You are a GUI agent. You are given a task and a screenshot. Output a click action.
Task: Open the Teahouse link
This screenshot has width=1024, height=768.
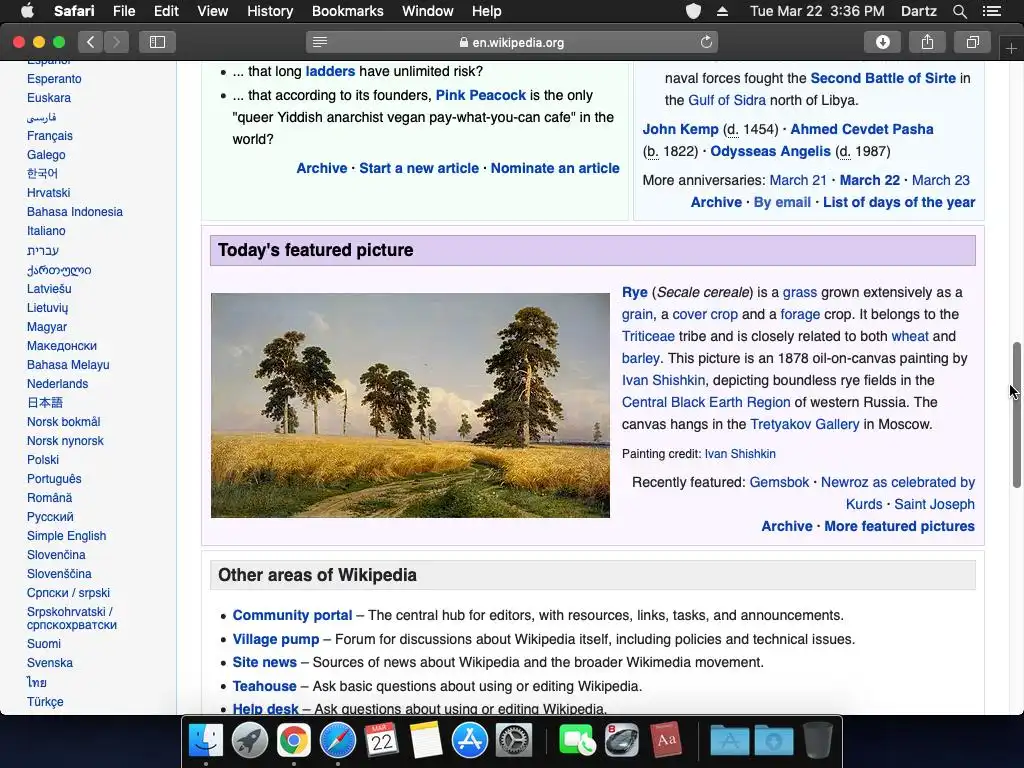click(x=264, y=686)
